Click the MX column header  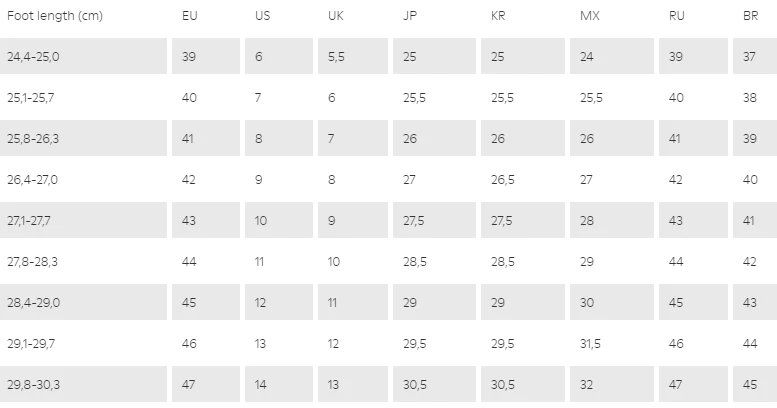(589, 16)
